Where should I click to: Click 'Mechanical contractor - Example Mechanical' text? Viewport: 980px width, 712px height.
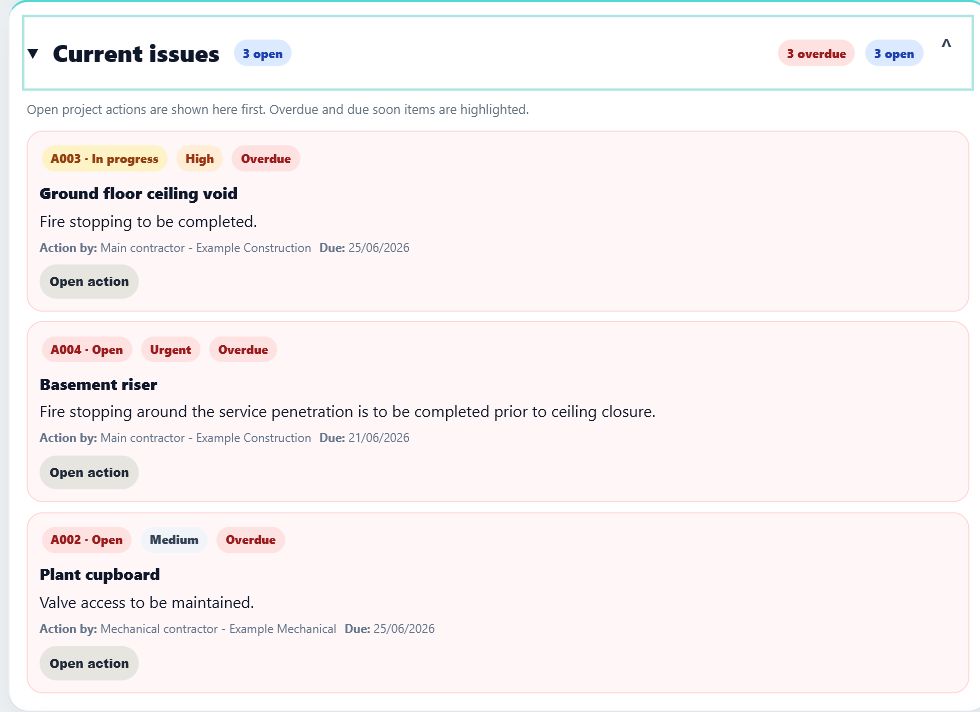(x=218, y=629)
